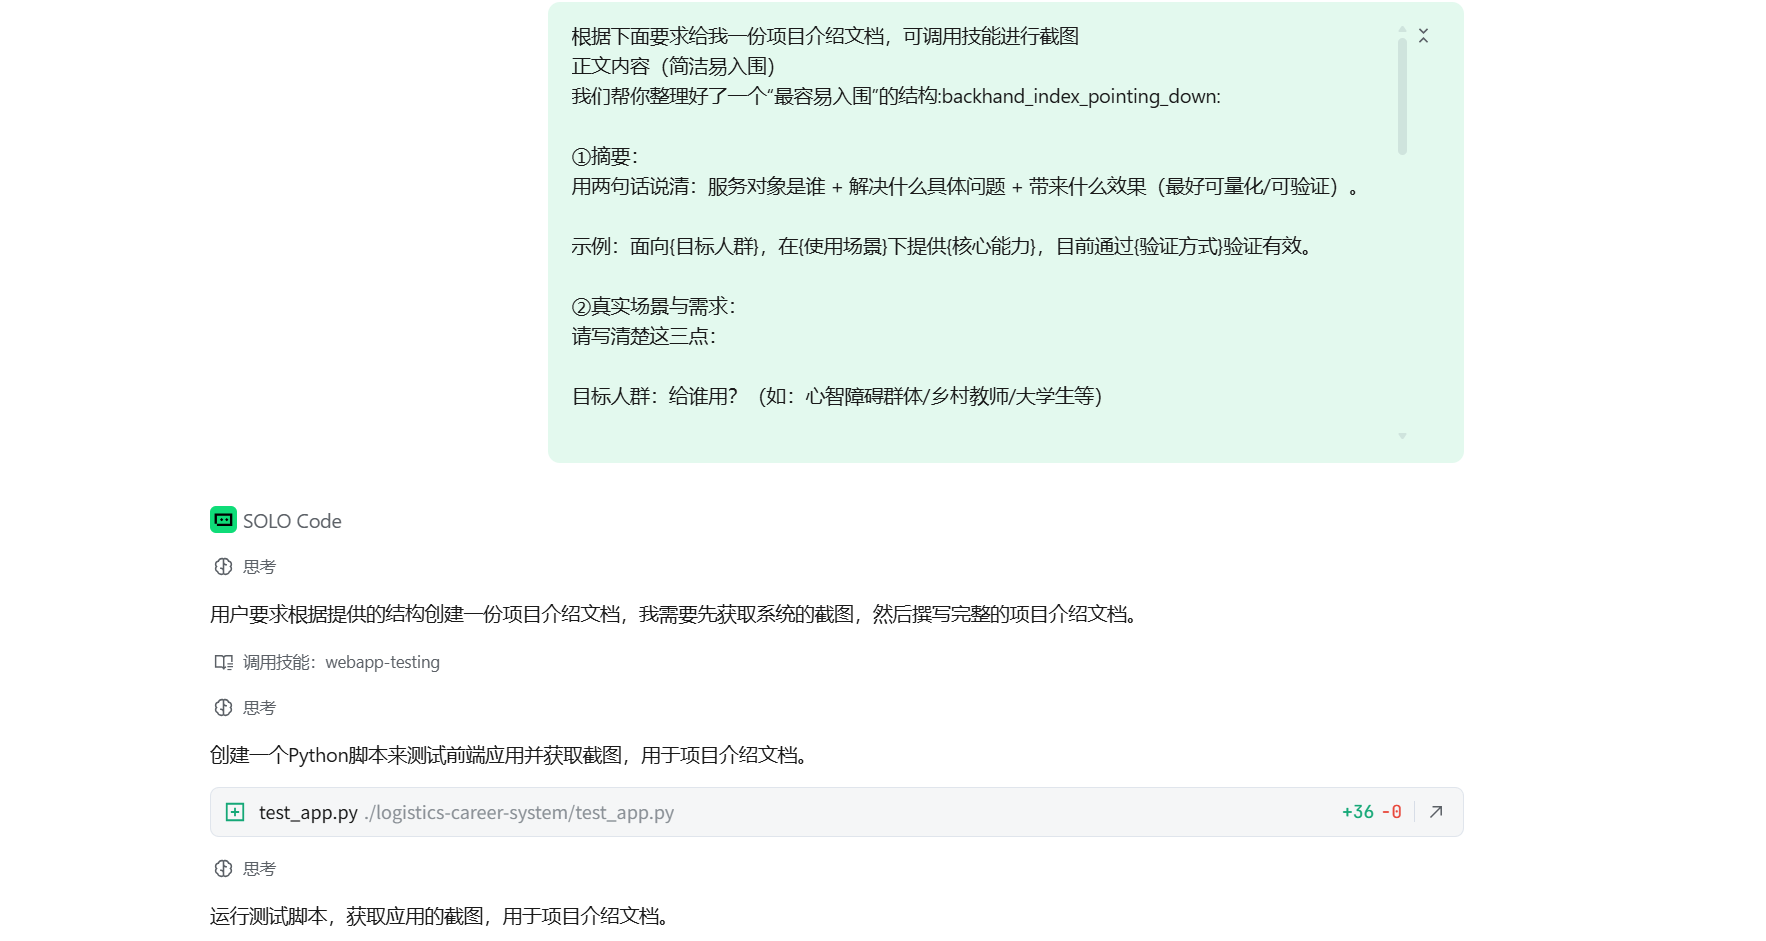Image resolution: width=1766 pixels, height=941 pixels.
Task: Click the plus icon beside test_app.py
Action: (x=235, y=812)
